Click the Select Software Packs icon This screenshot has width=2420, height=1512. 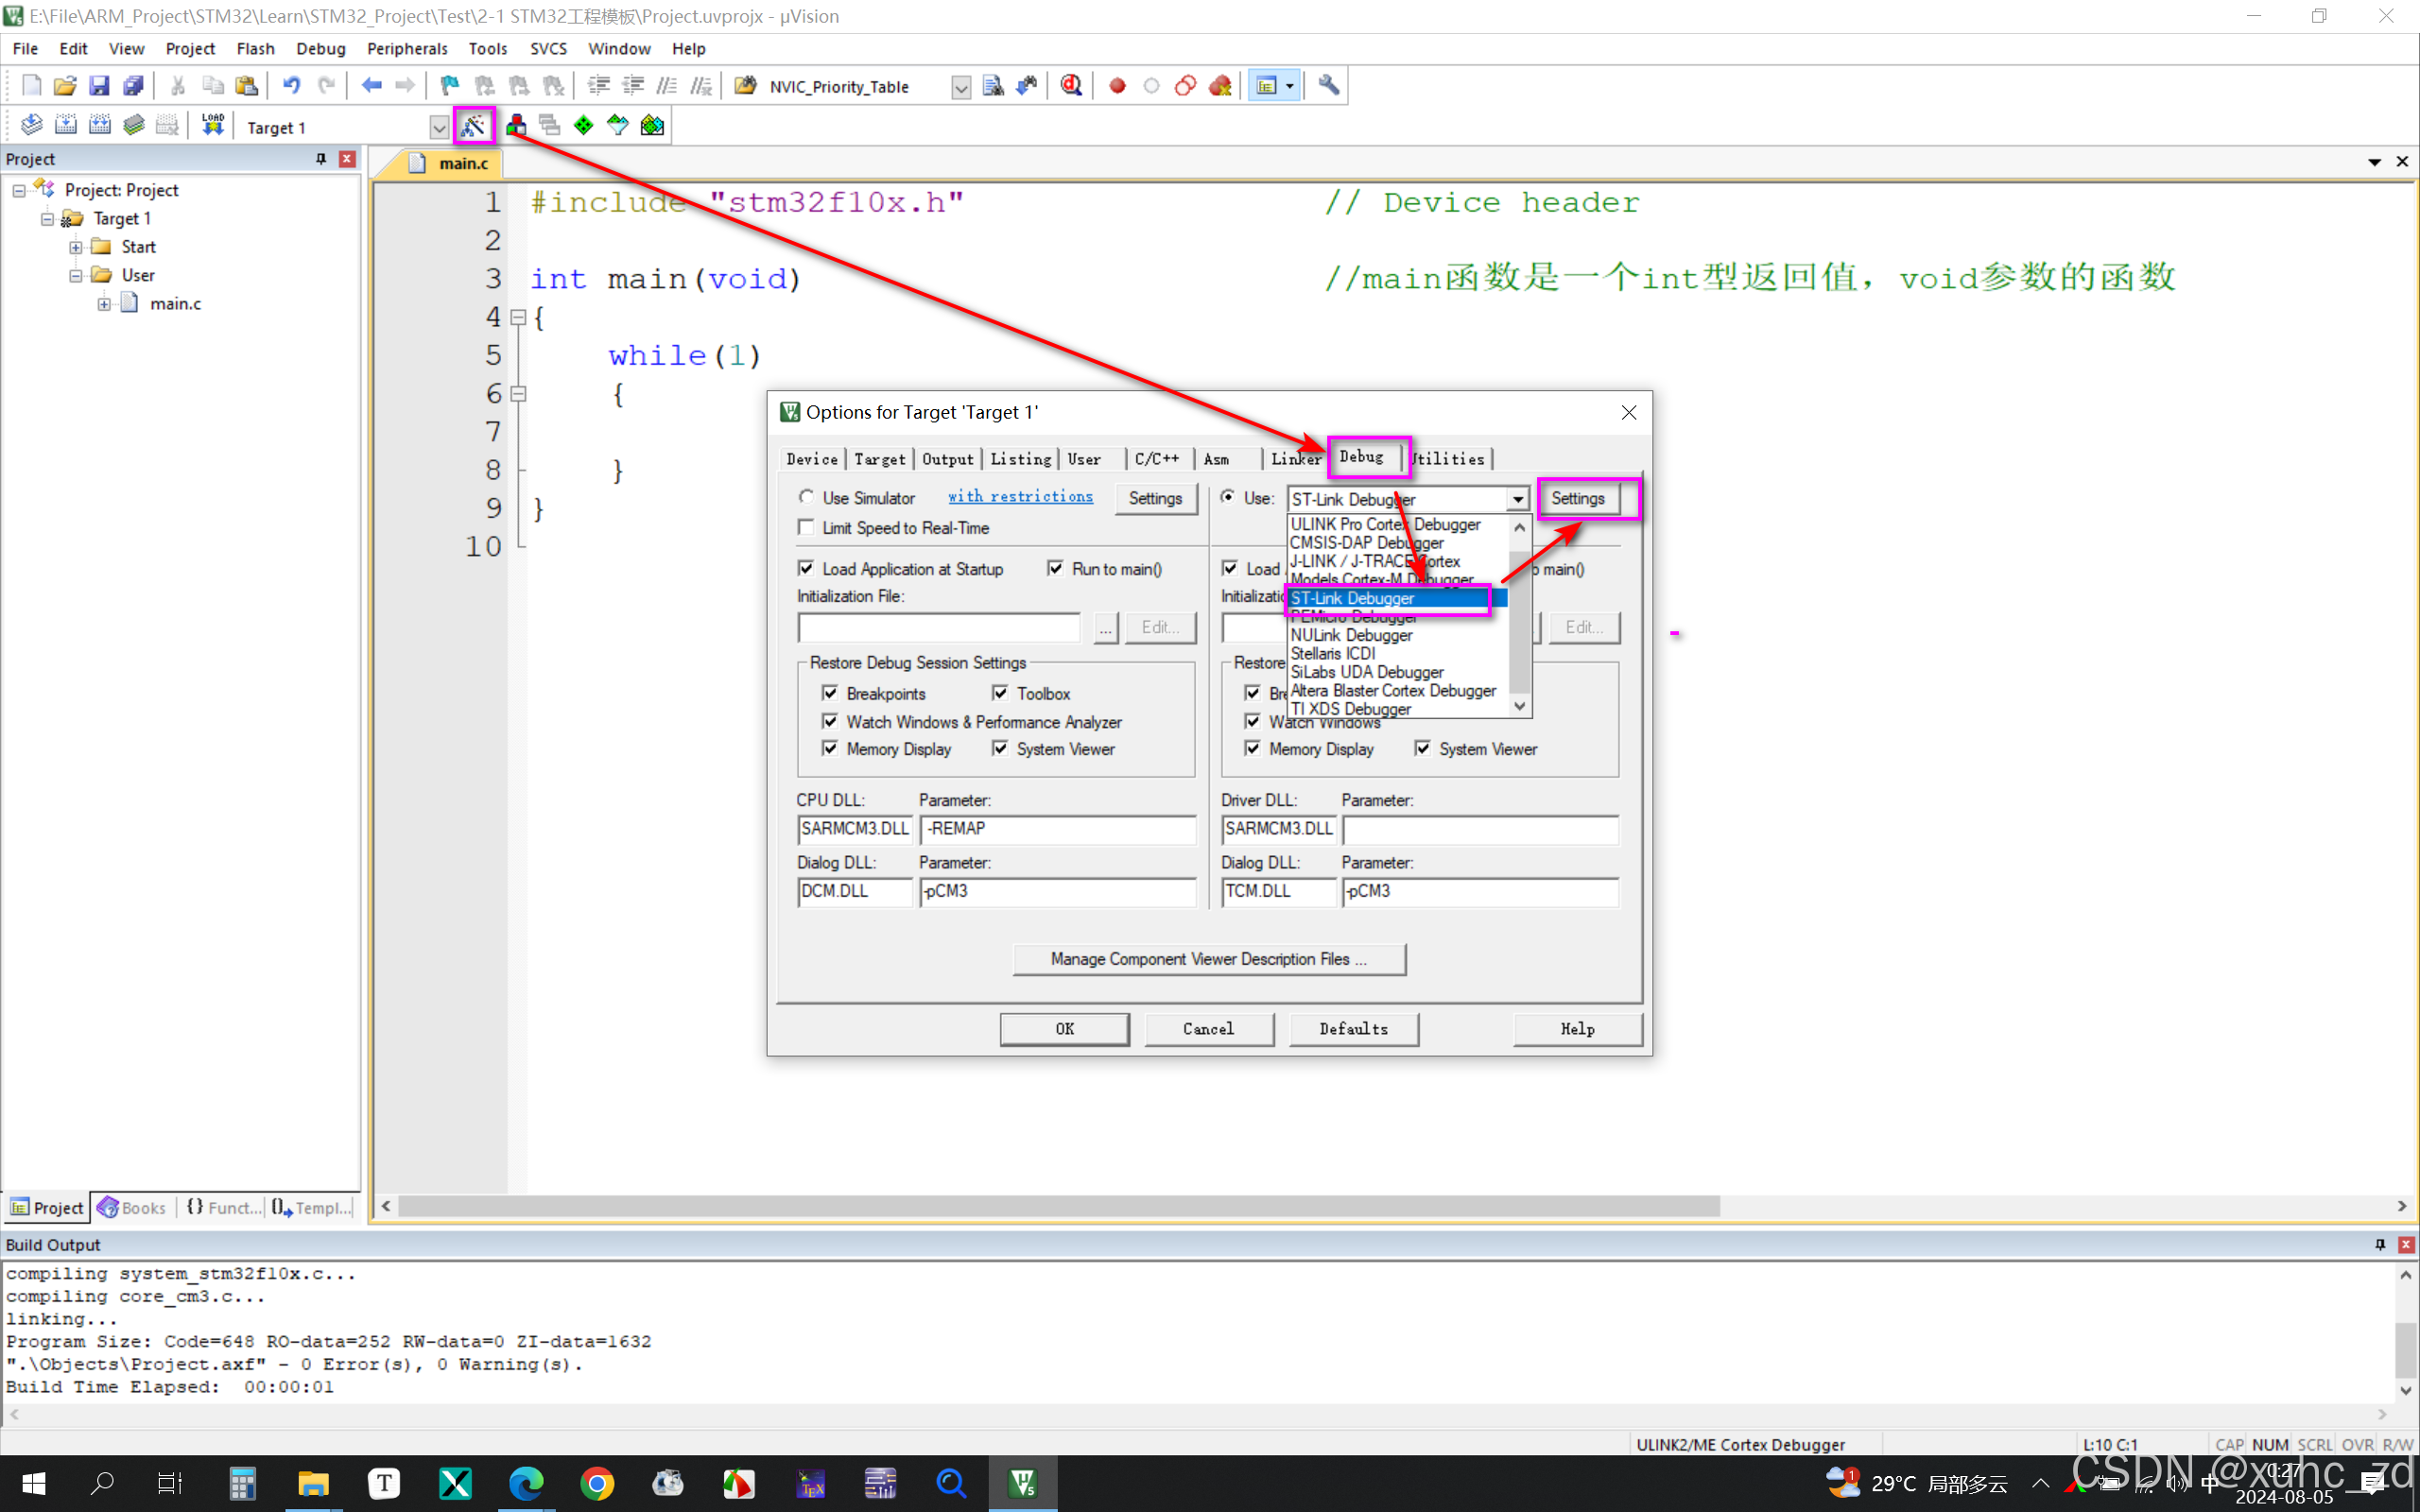coord(618,125)
